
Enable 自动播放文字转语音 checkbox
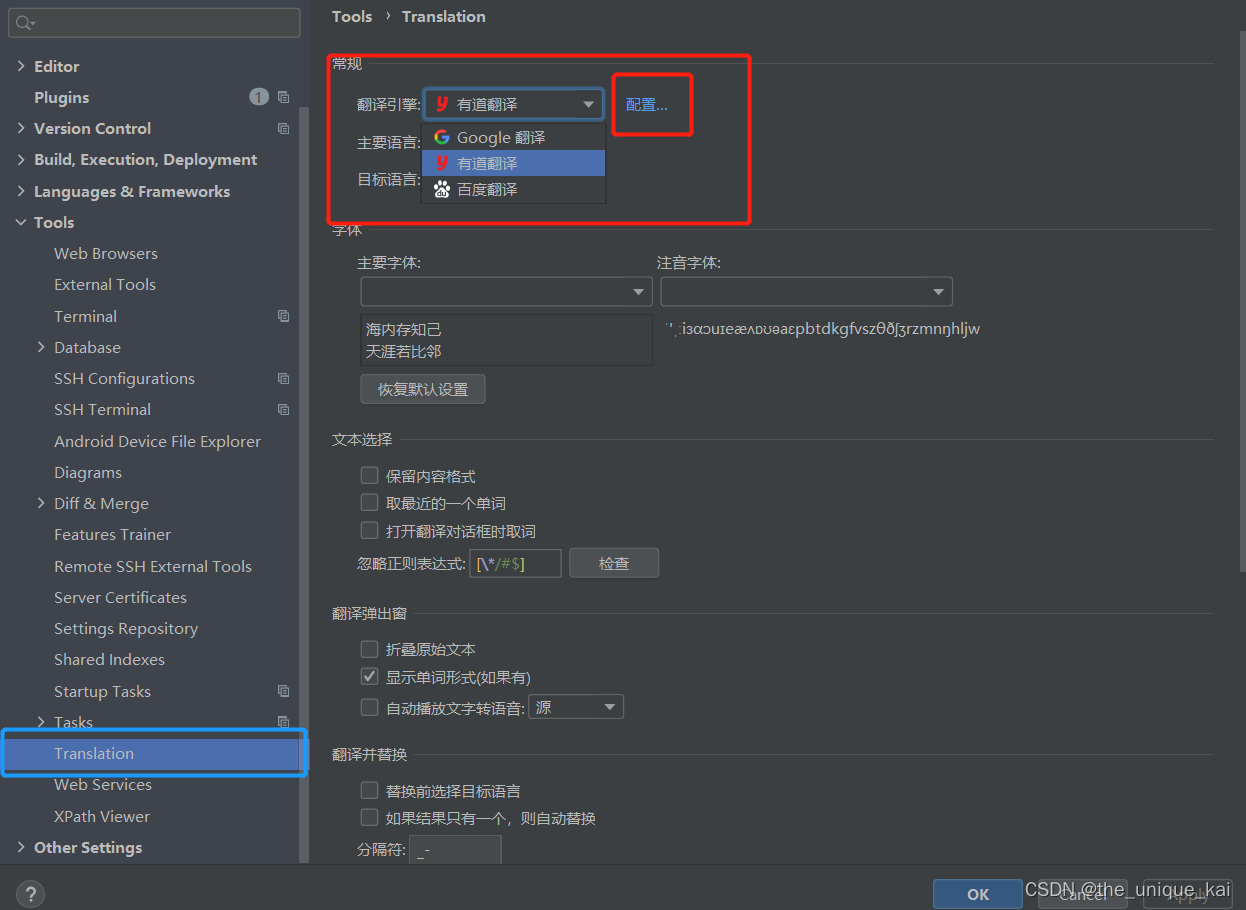pyautogui.click(x=370, y=707)
